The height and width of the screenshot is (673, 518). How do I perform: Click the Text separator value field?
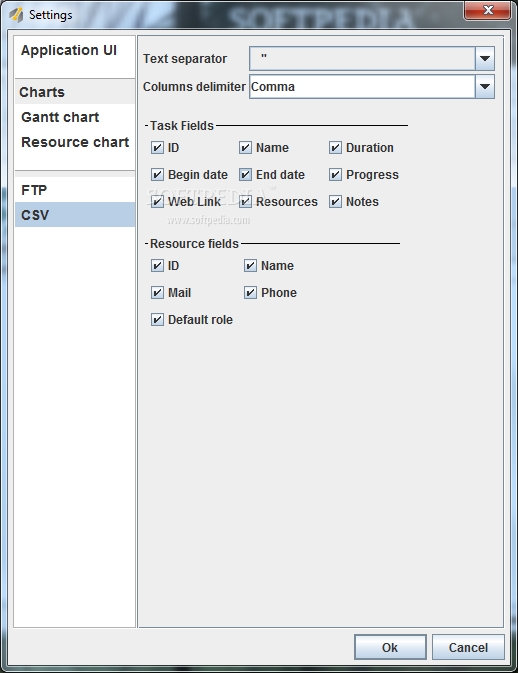click(x=362, y=58)
